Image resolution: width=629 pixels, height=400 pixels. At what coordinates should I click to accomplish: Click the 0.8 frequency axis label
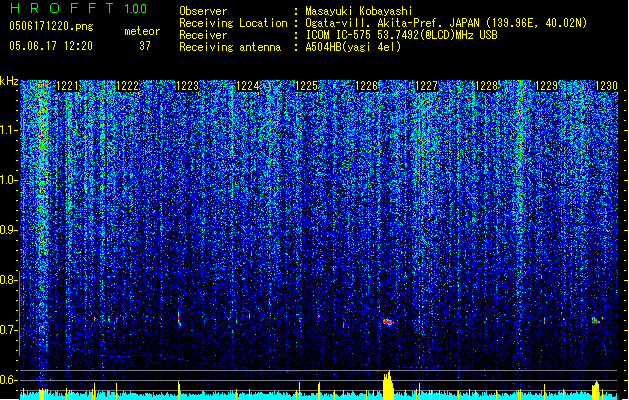click(8, 280)
